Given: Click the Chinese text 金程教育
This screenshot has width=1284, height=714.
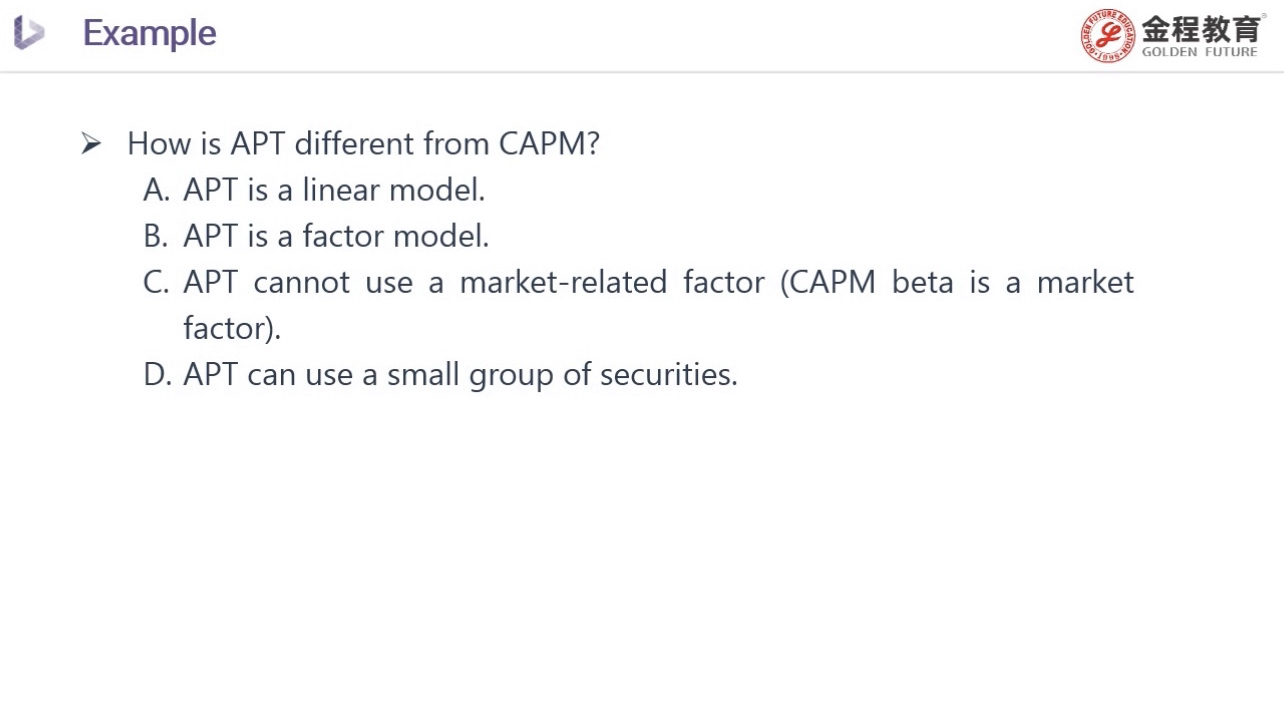Looking at the screenshot, I should click(1199, 28).
